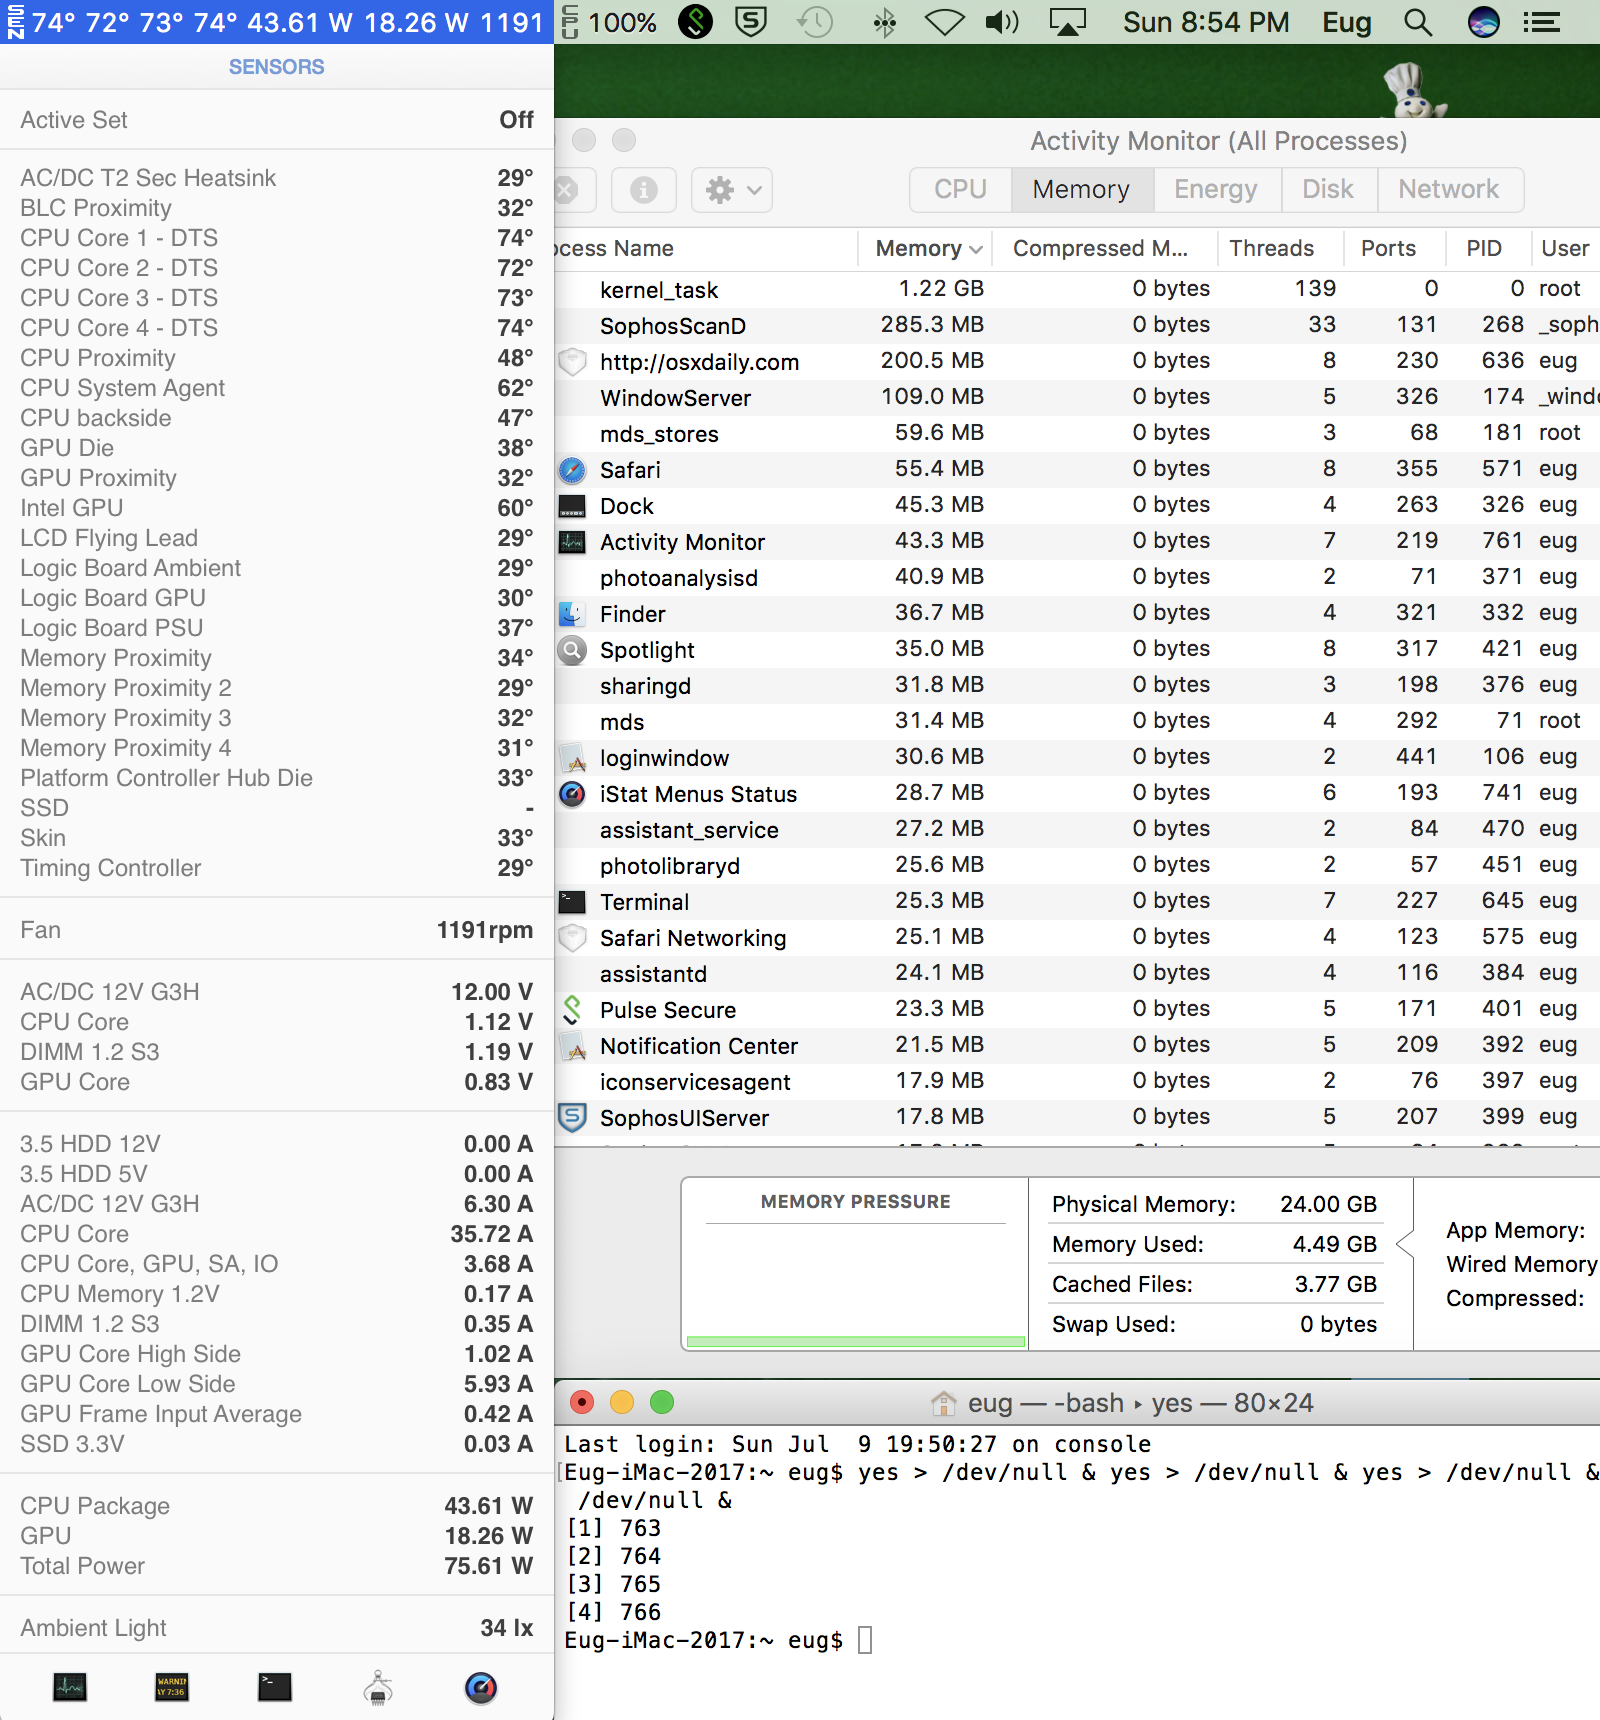Sort by the PID column header
1600x1720 pixels.
pos(1487,248)
